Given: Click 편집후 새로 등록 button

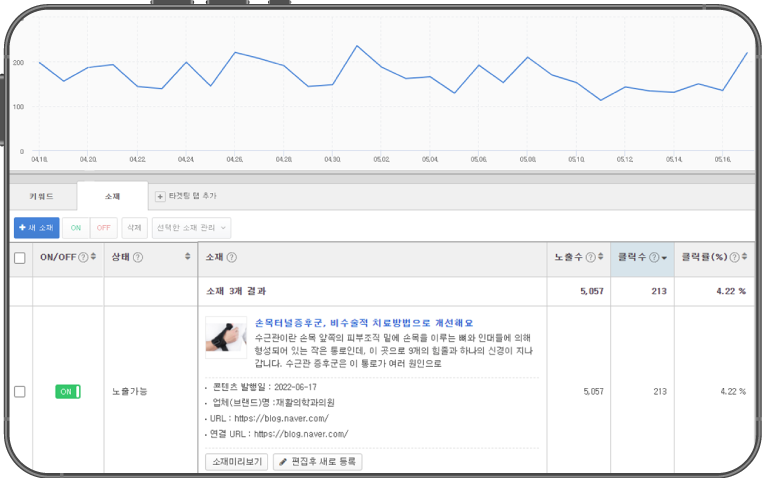Looking at the screenshot, I should [x=317, y=462].
